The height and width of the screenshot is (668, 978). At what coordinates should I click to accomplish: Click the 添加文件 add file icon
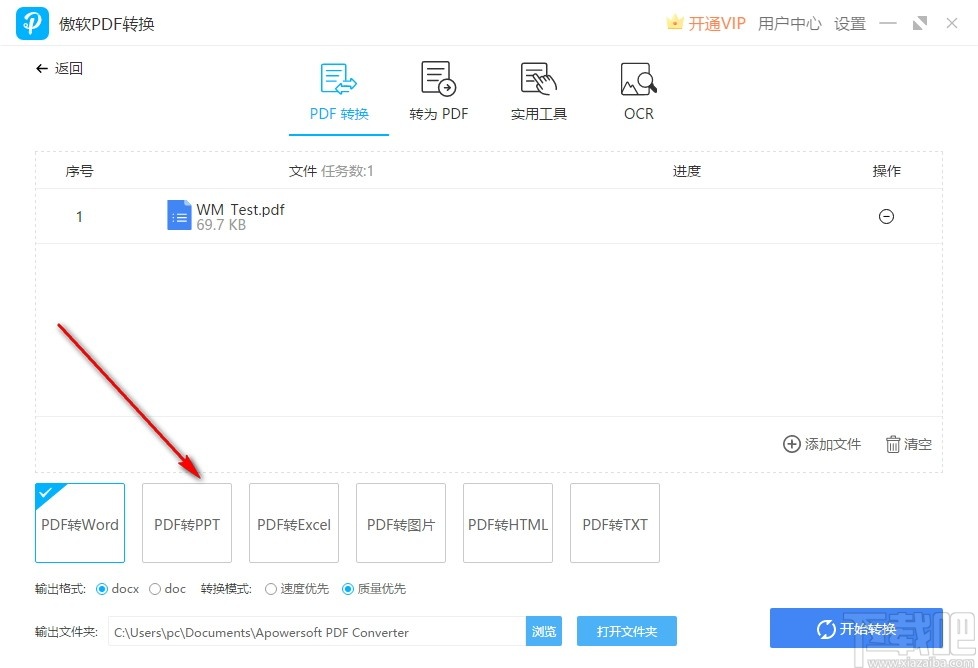click(x=791, y=444)
